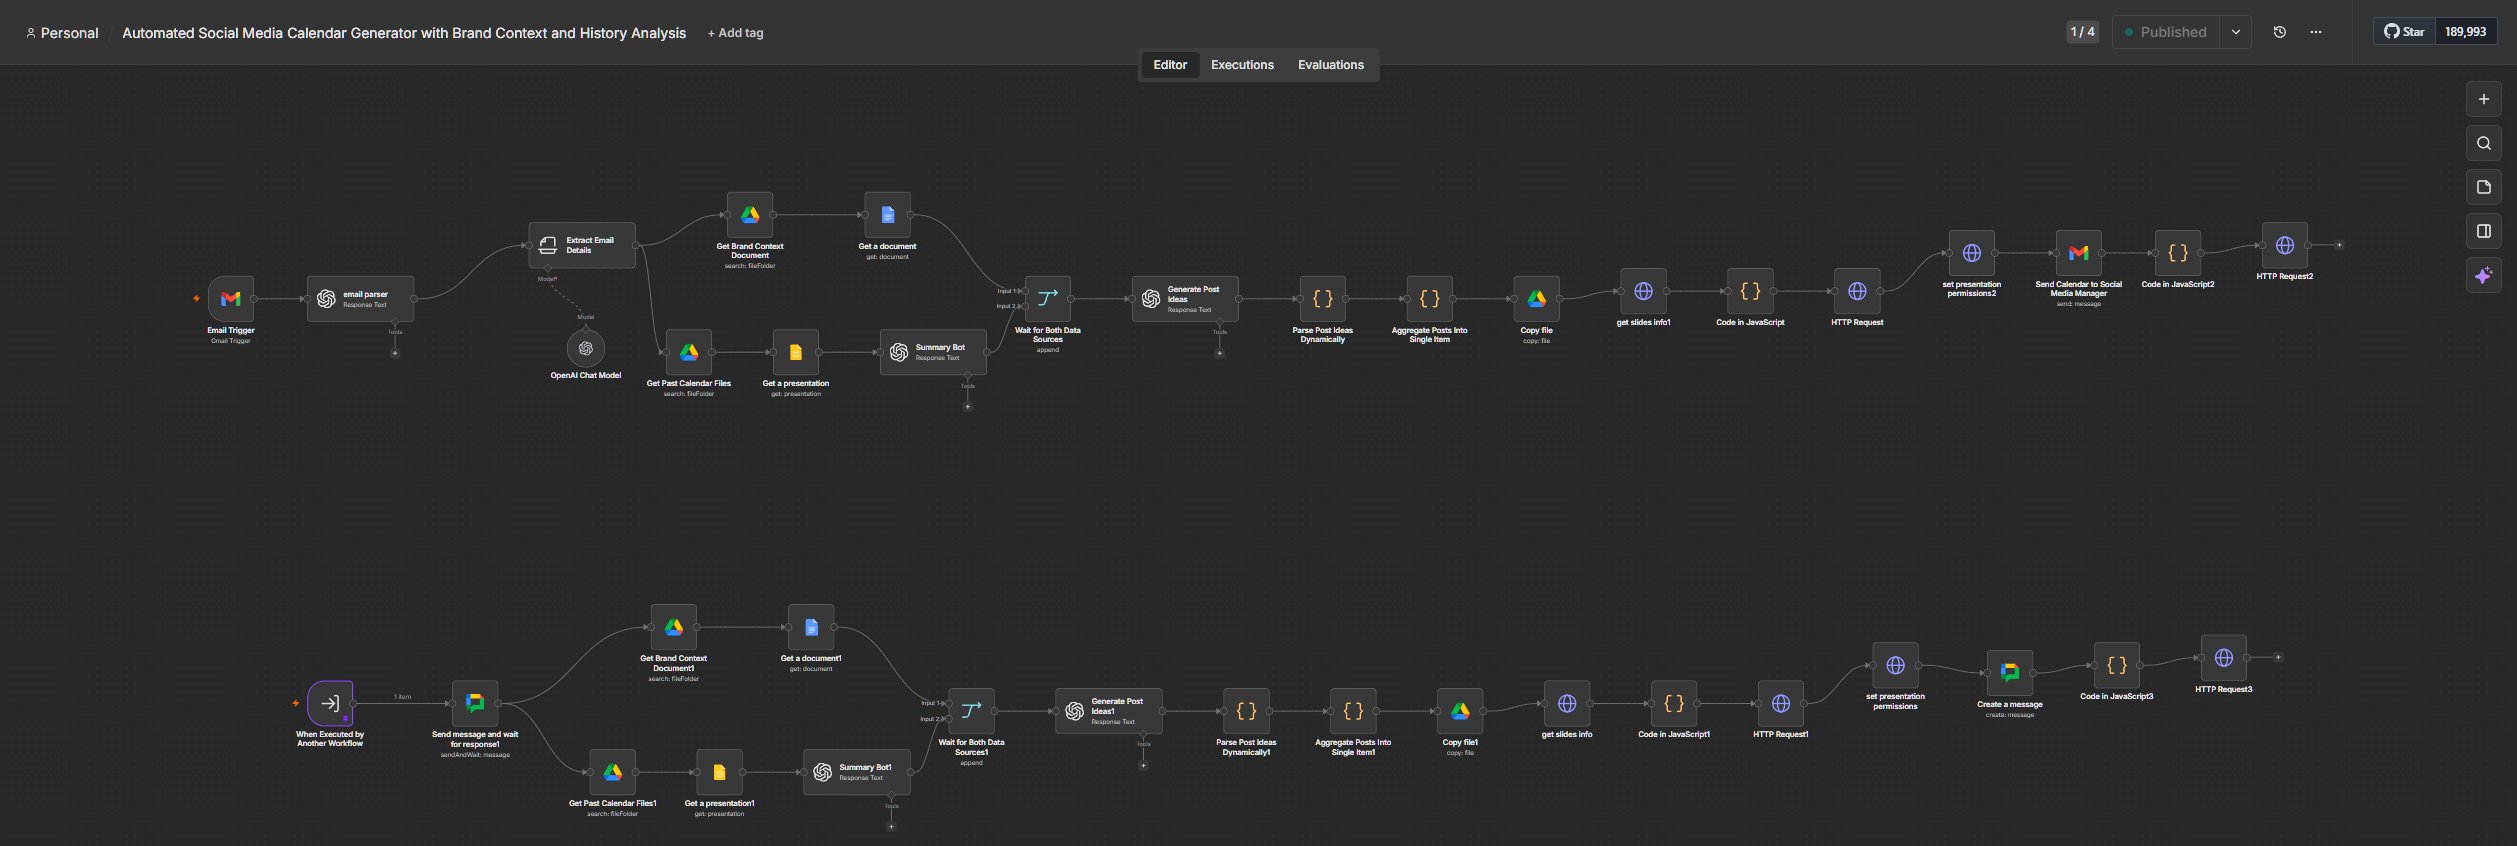Open the Email Trigger Gmail node
This screenshot has width=2517, height=846.
231,298
